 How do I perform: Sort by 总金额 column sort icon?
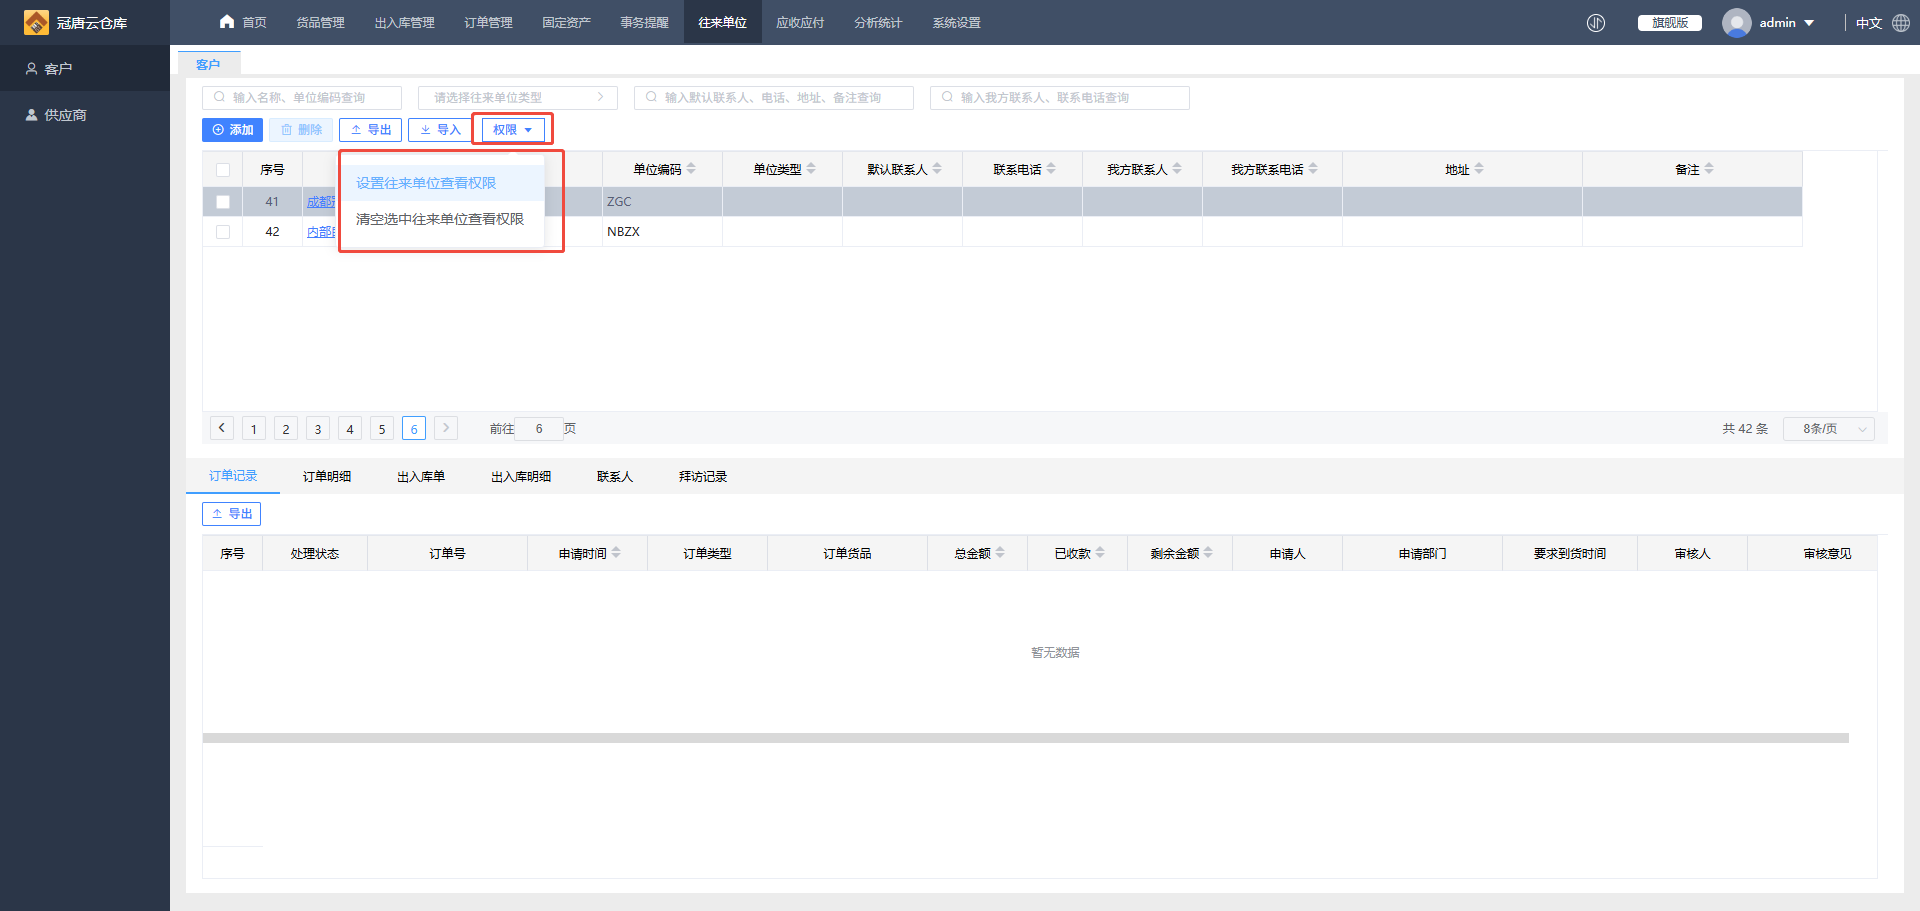(x=1000, y=552)
